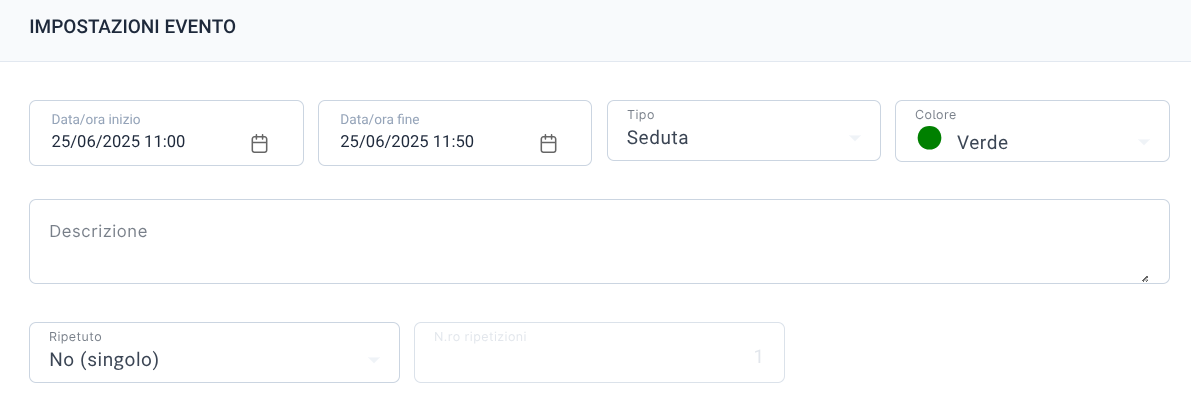Click the start date 25/06/2025 11:00
Image resolution: width=1191 pixels, height=414 pixels.
click(118, 141)
